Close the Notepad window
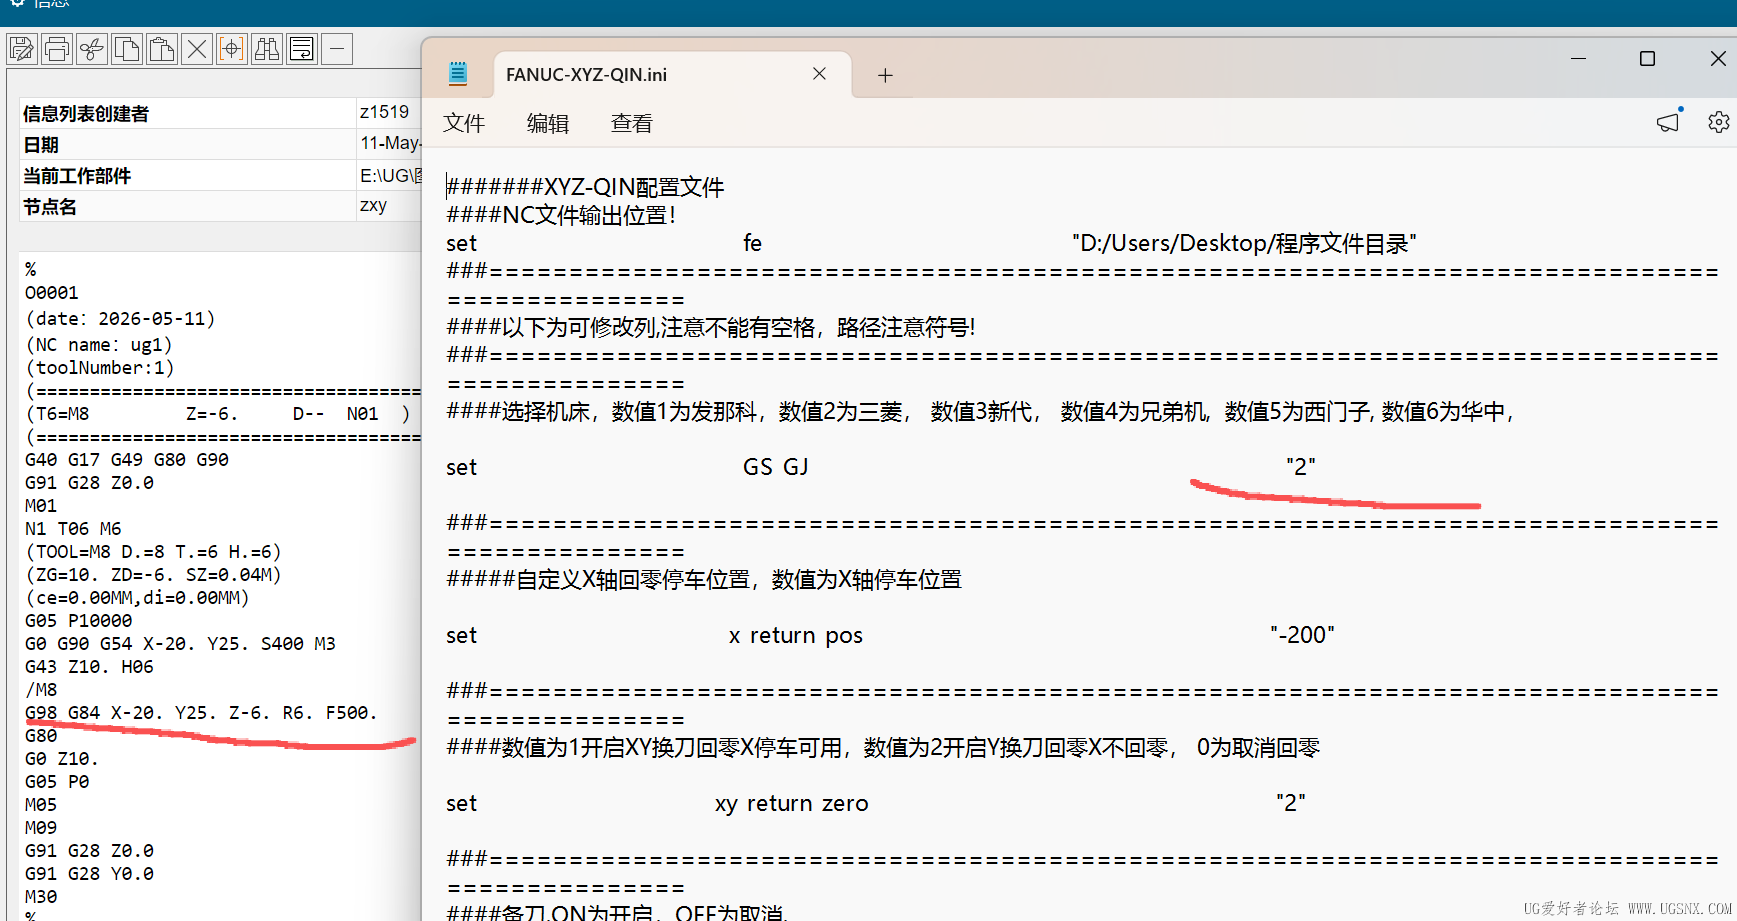 (x=1718, y=59)
